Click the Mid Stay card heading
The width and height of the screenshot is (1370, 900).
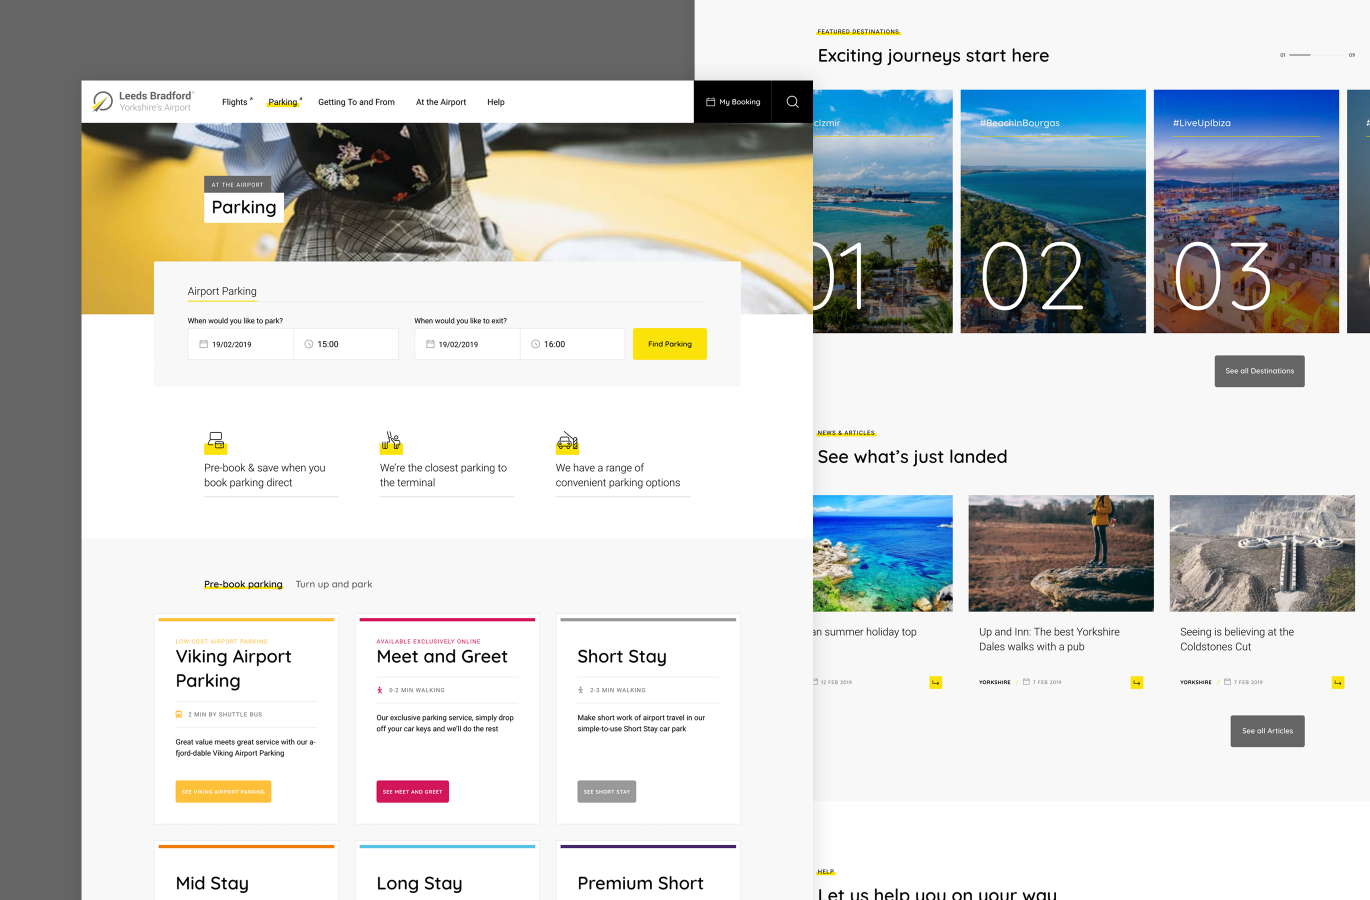click(x=212, y=883)
